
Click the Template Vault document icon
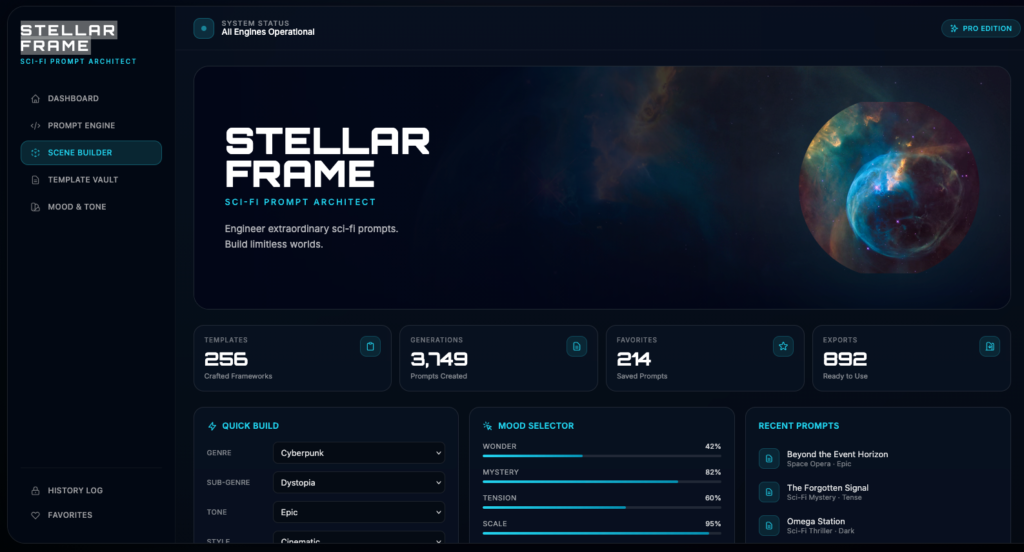click(x=35, y=180)
